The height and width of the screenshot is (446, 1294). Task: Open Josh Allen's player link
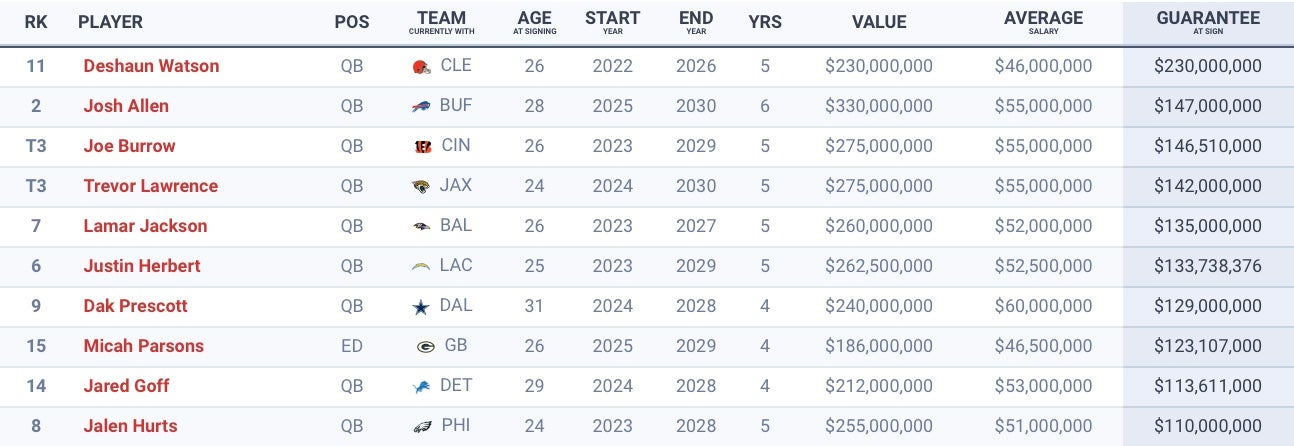[x=126, y=106]
